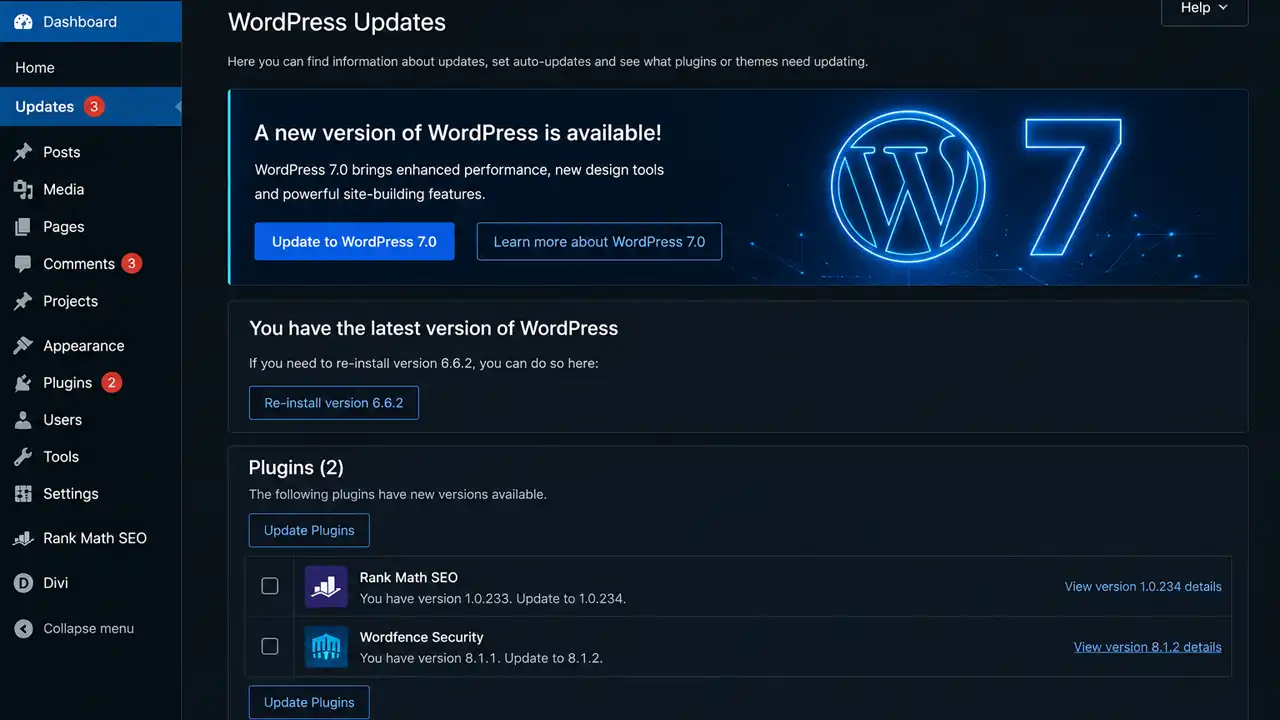Click the Appearance paintbrush icon
This screenshot has width=1280, height=720.
point(23,346)
